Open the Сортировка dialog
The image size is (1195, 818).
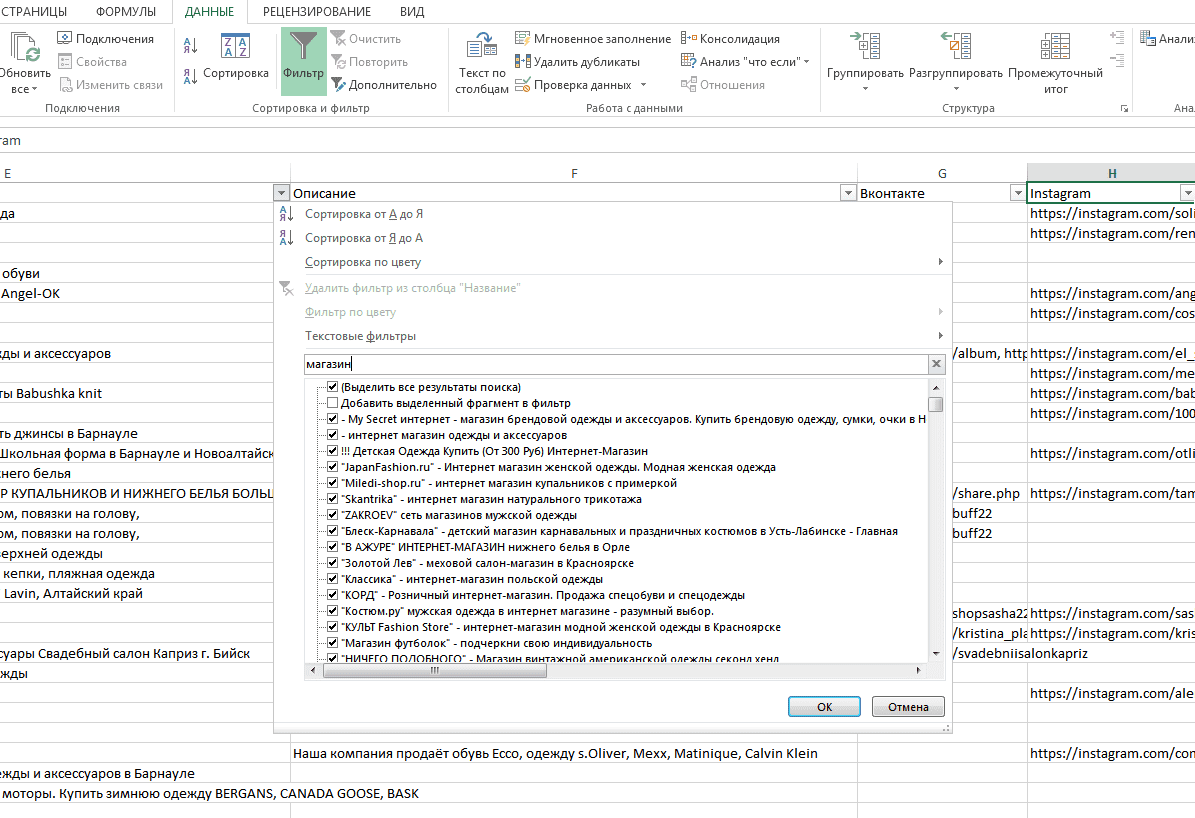point(235,56)
